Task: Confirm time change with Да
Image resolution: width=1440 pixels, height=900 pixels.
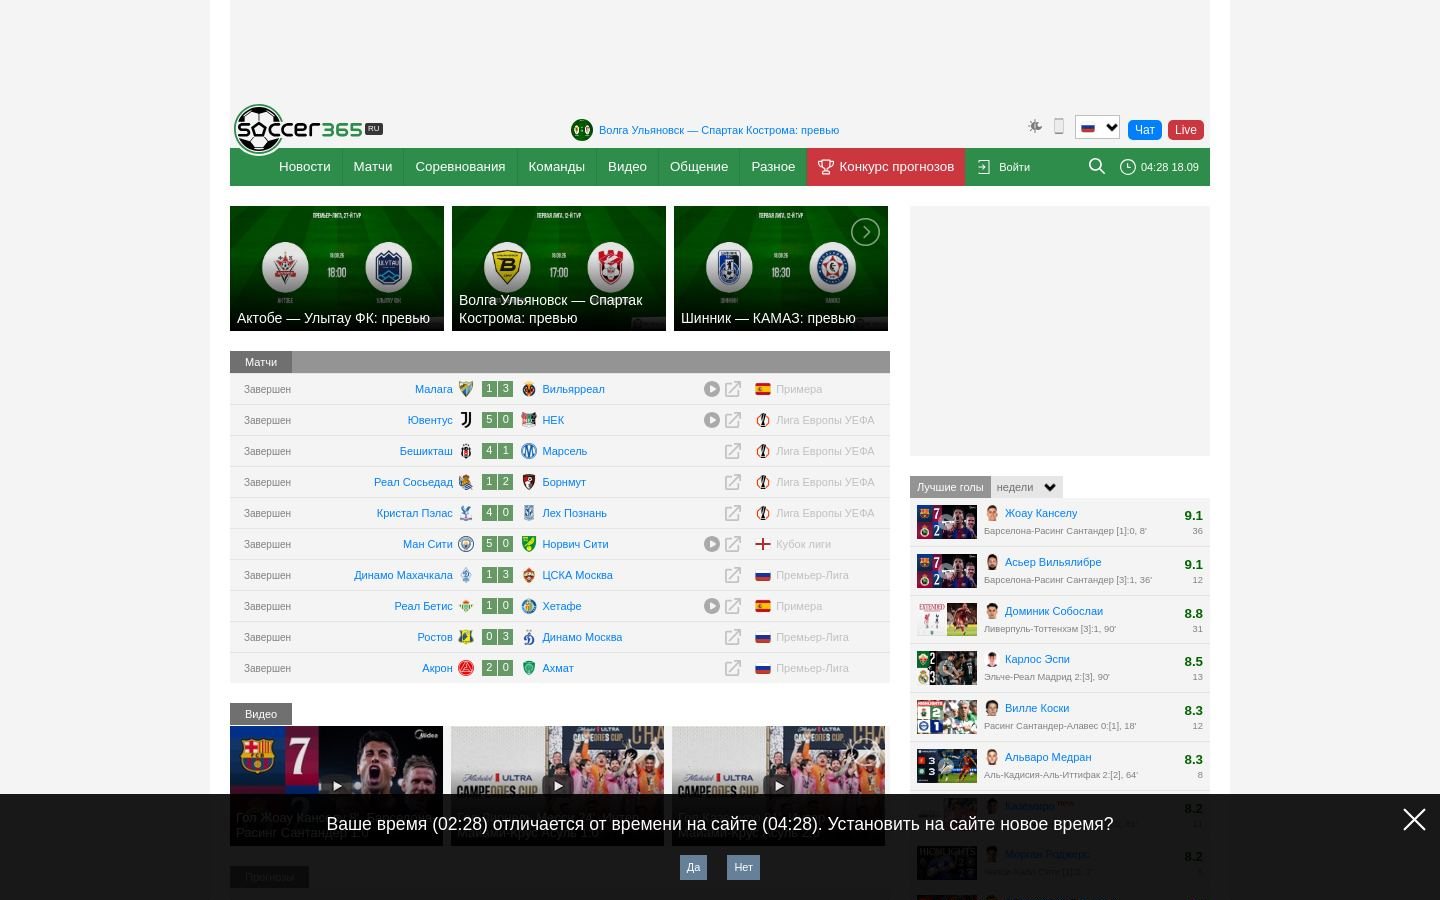Action: [693, 867]
